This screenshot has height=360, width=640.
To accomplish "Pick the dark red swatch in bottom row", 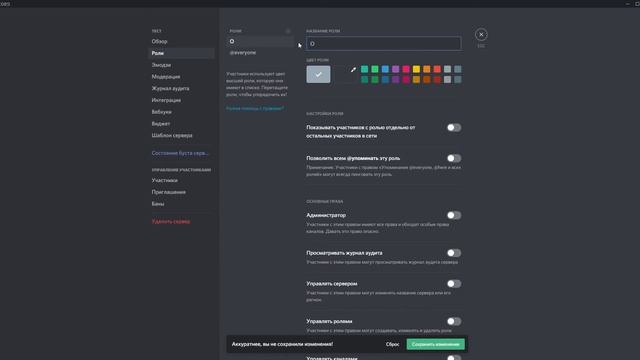I will (437, 80).
